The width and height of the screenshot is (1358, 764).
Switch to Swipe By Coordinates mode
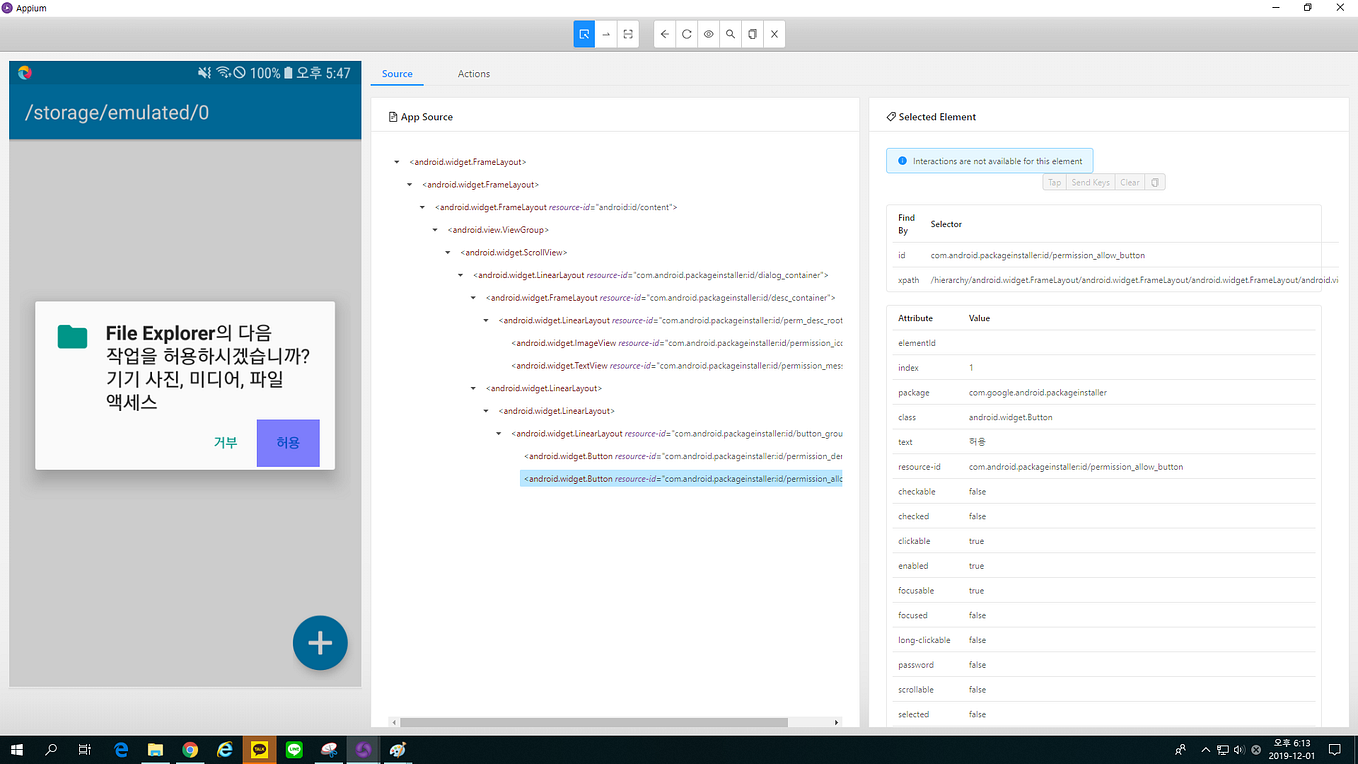[x=628, y=33]
